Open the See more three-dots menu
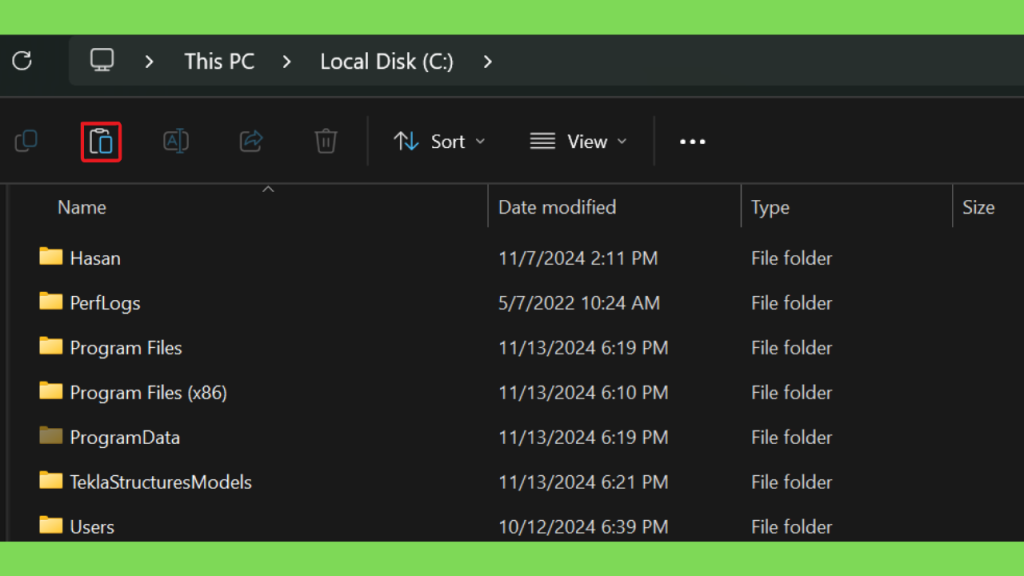This screenshot has width=1024, height=576. (692, 142)
